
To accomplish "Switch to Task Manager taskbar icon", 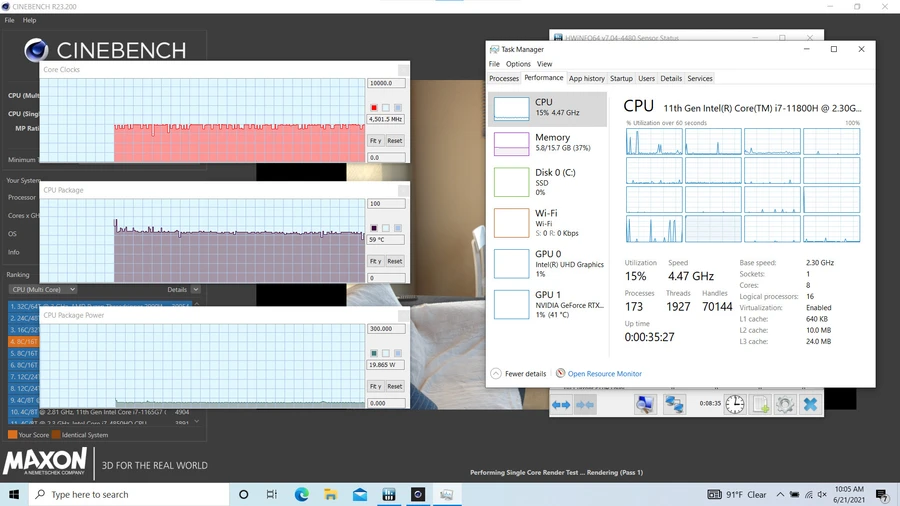I will pyautogui.click(x=447, y=495).
